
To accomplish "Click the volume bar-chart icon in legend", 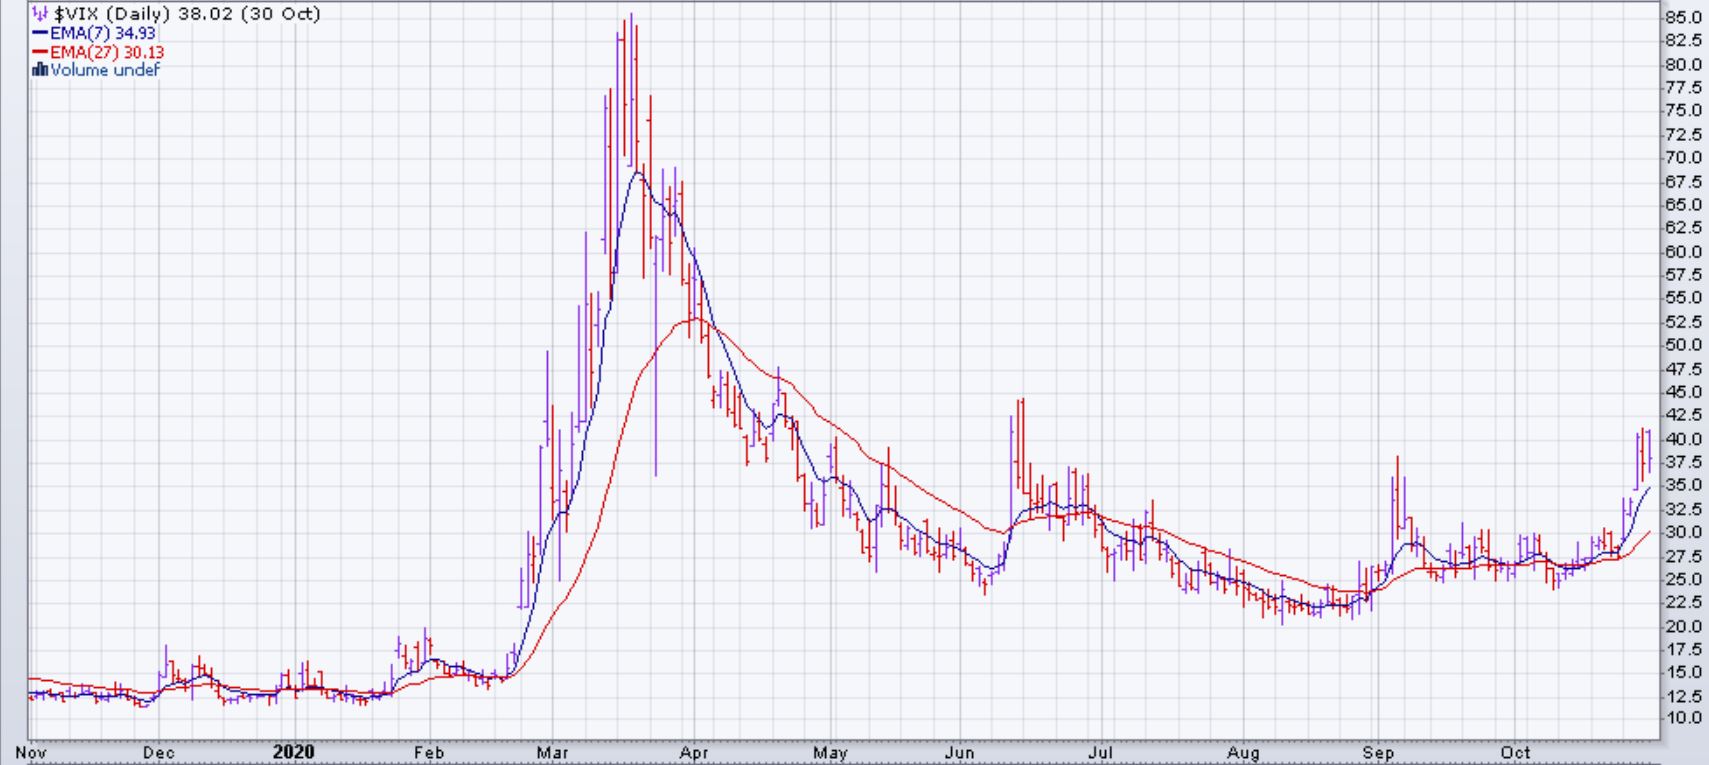I will [x=40, y=70].
